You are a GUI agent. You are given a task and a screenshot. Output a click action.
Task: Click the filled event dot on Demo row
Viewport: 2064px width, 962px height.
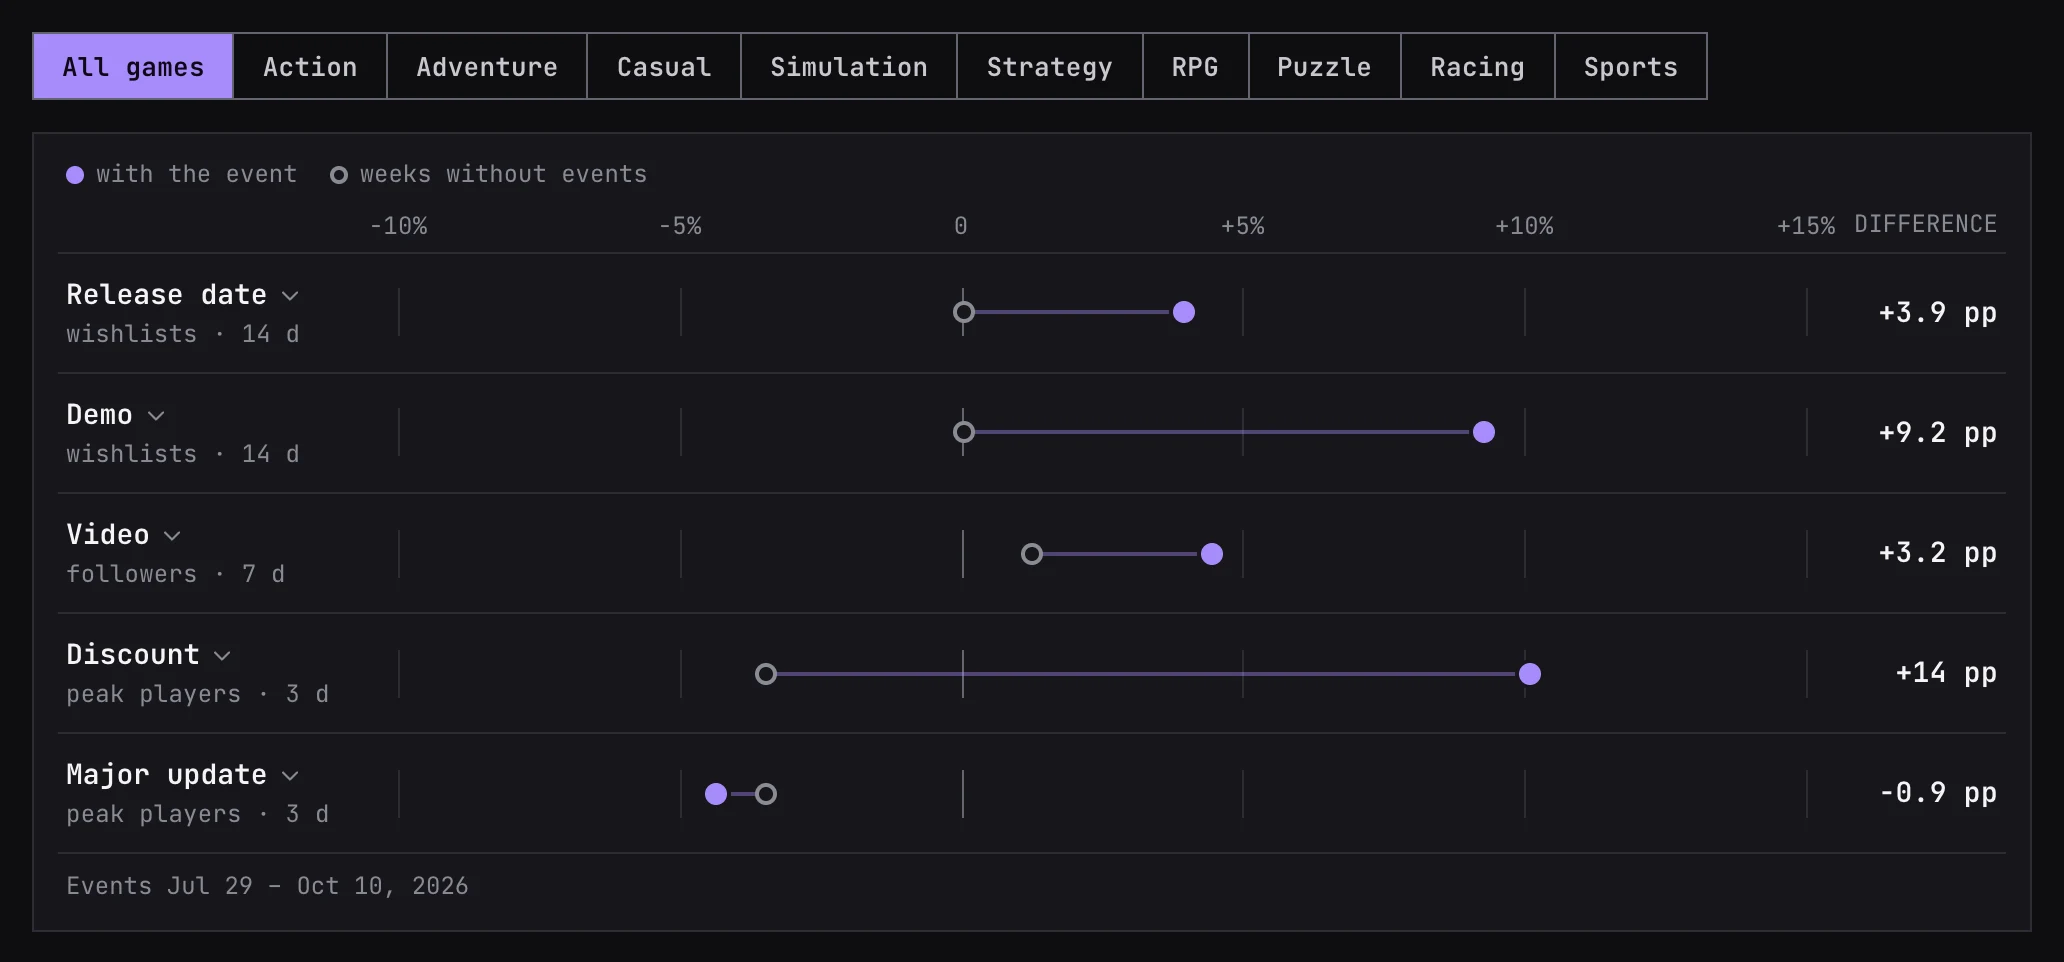1484,432
